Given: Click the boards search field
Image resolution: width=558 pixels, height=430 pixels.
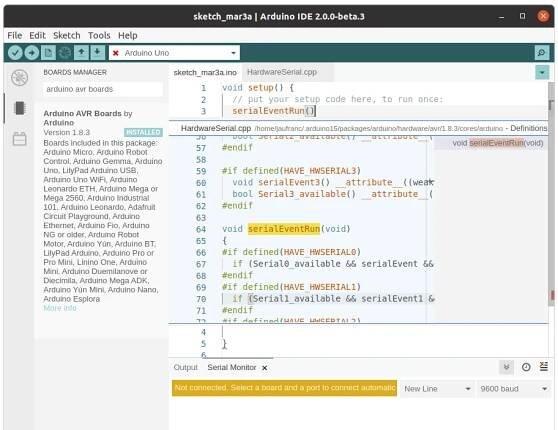Looking at the screenshot, I should point(103,89).
